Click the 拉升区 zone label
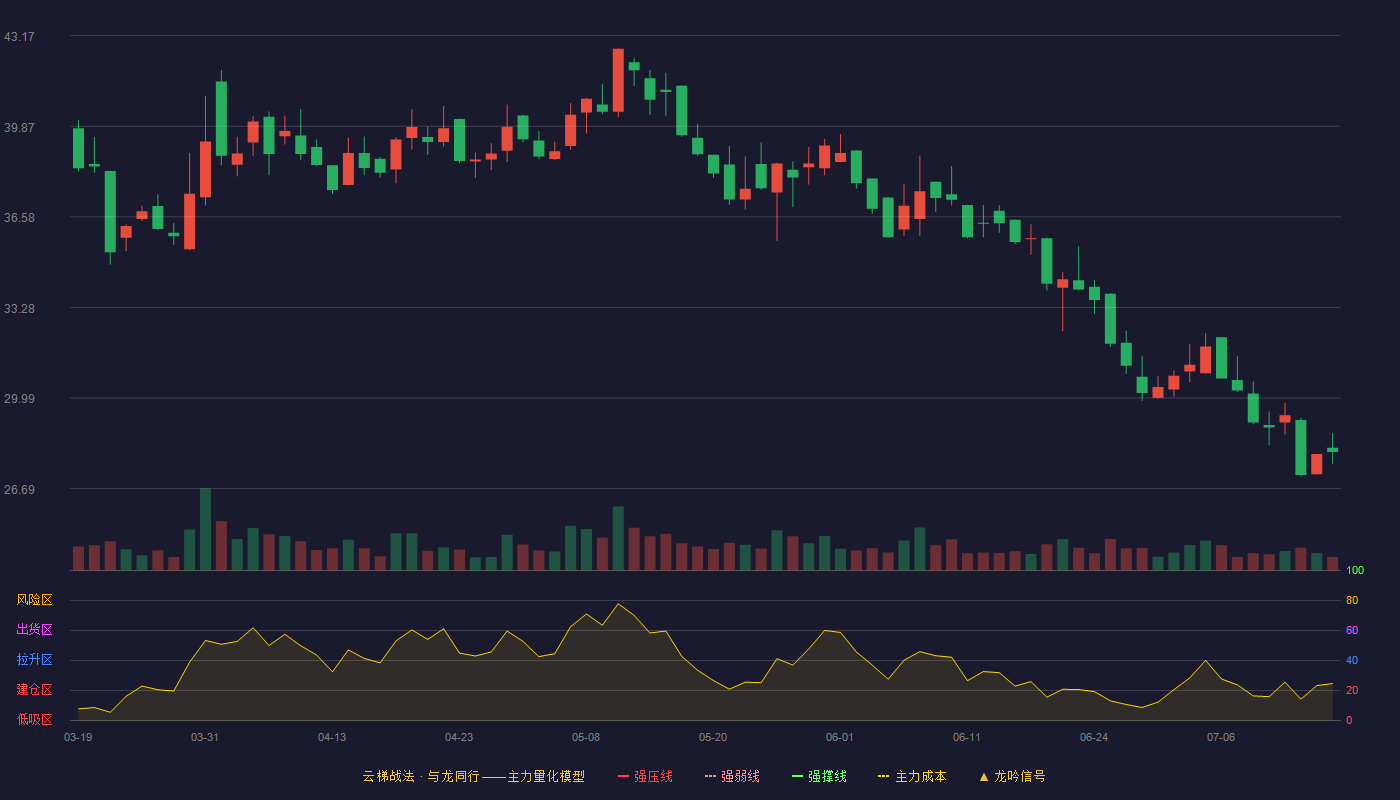This screenshot has width=1400, height=800. [x=34, y=660]
